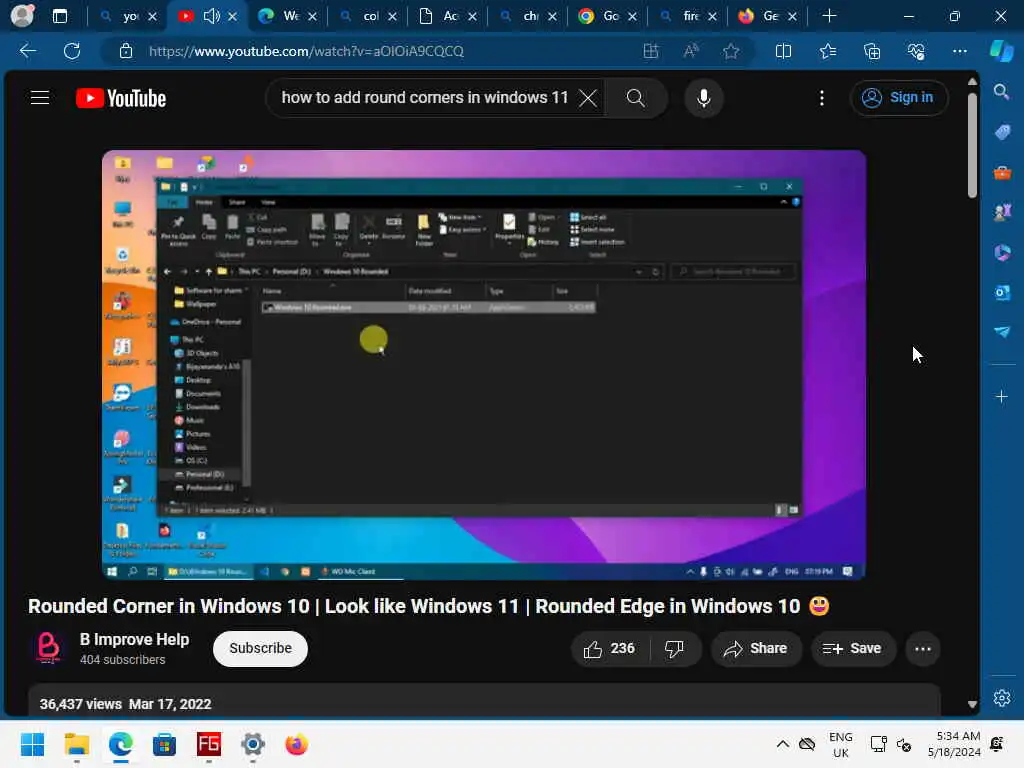Viewport: 1024px width, 768px height.
Task: Open sidebar settings gear
Action: [x=1002, y=698]
